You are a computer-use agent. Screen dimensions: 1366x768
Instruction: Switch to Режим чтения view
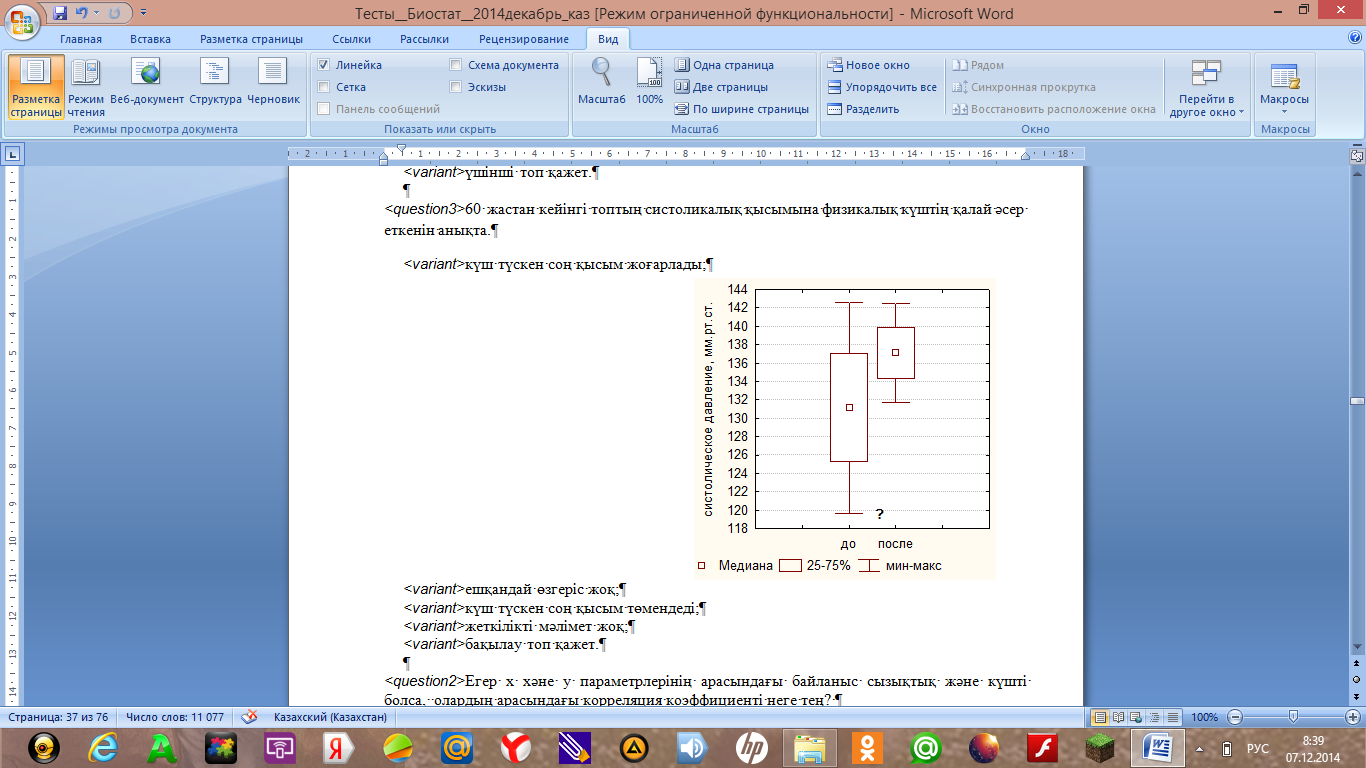point(86,87)
